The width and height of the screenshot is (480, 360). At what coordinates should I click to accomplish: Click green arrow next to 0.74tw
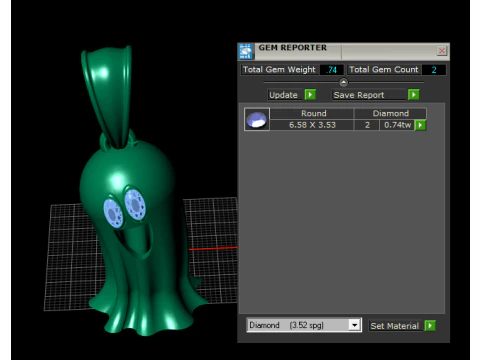tap(420, 125)
